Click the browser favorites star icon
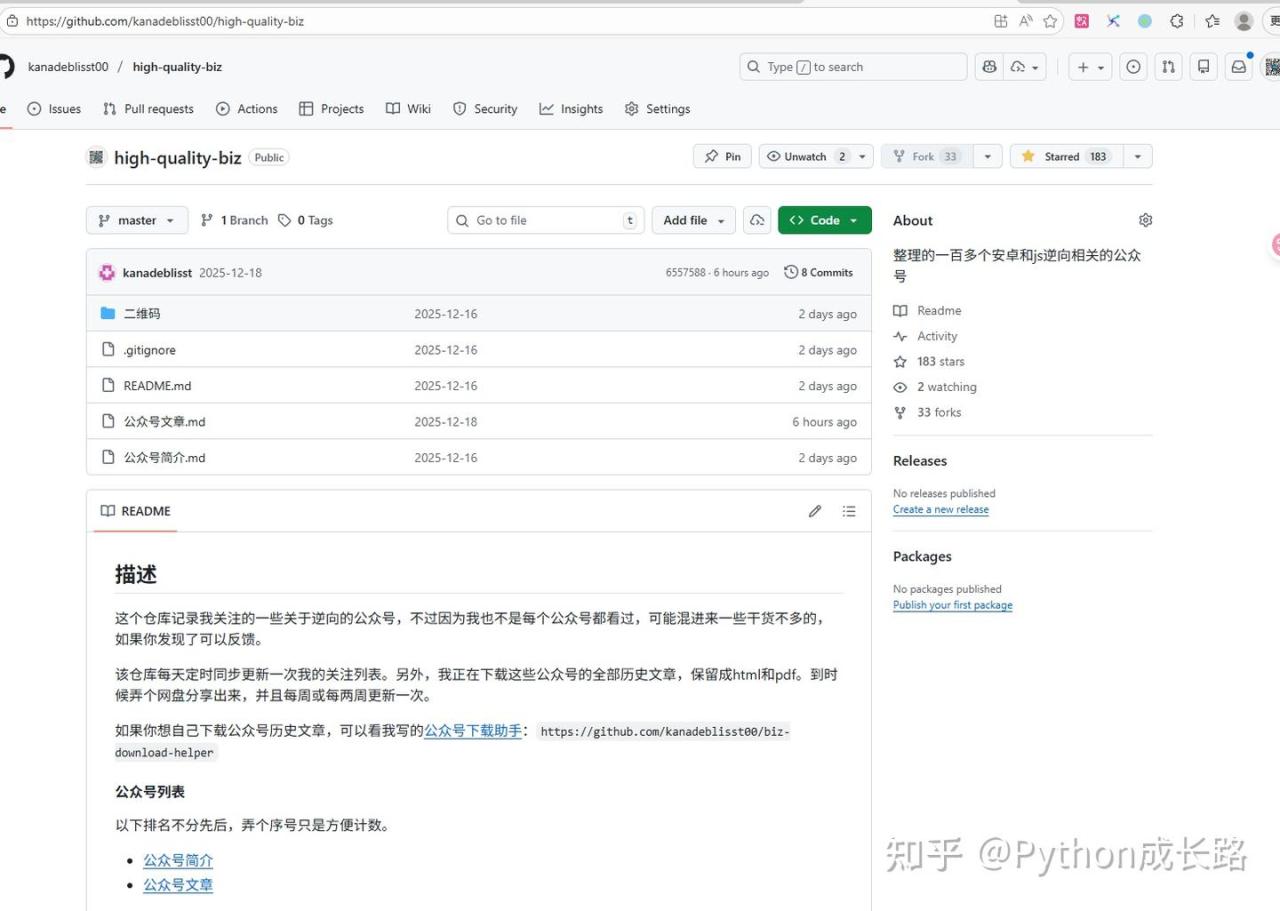 click(1050, 21)
